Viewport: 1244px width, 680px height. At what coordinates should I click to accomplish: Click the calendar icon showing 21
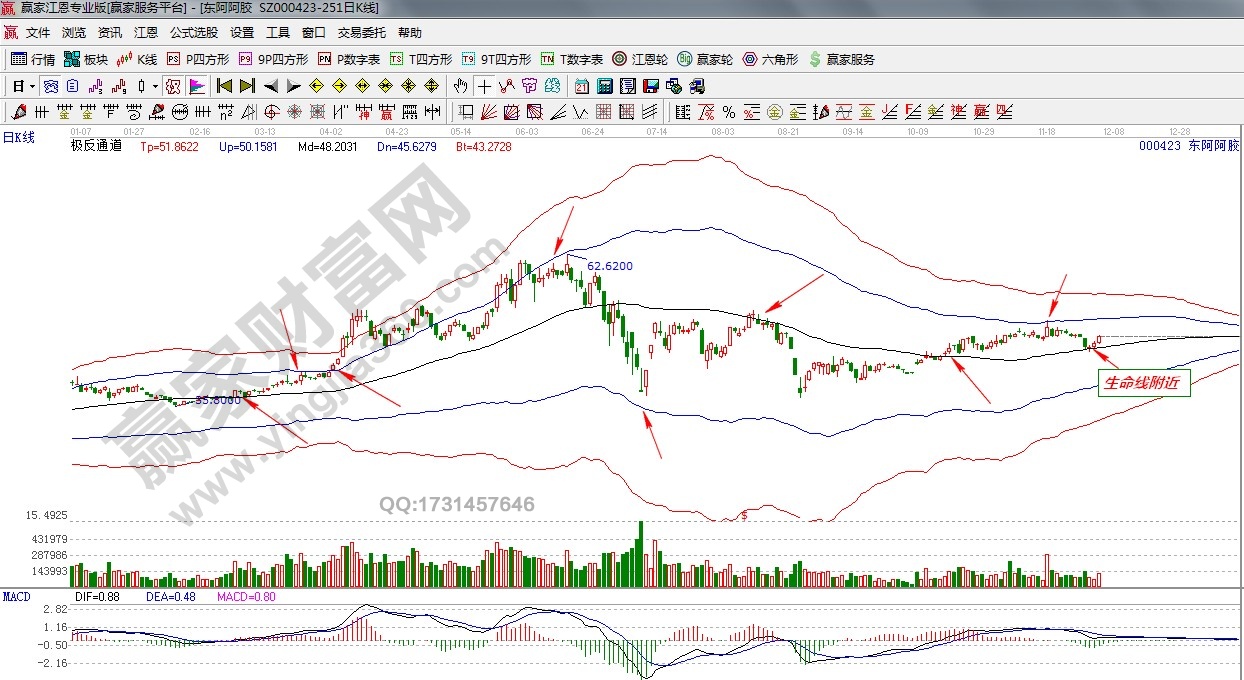tap(582, 86)
